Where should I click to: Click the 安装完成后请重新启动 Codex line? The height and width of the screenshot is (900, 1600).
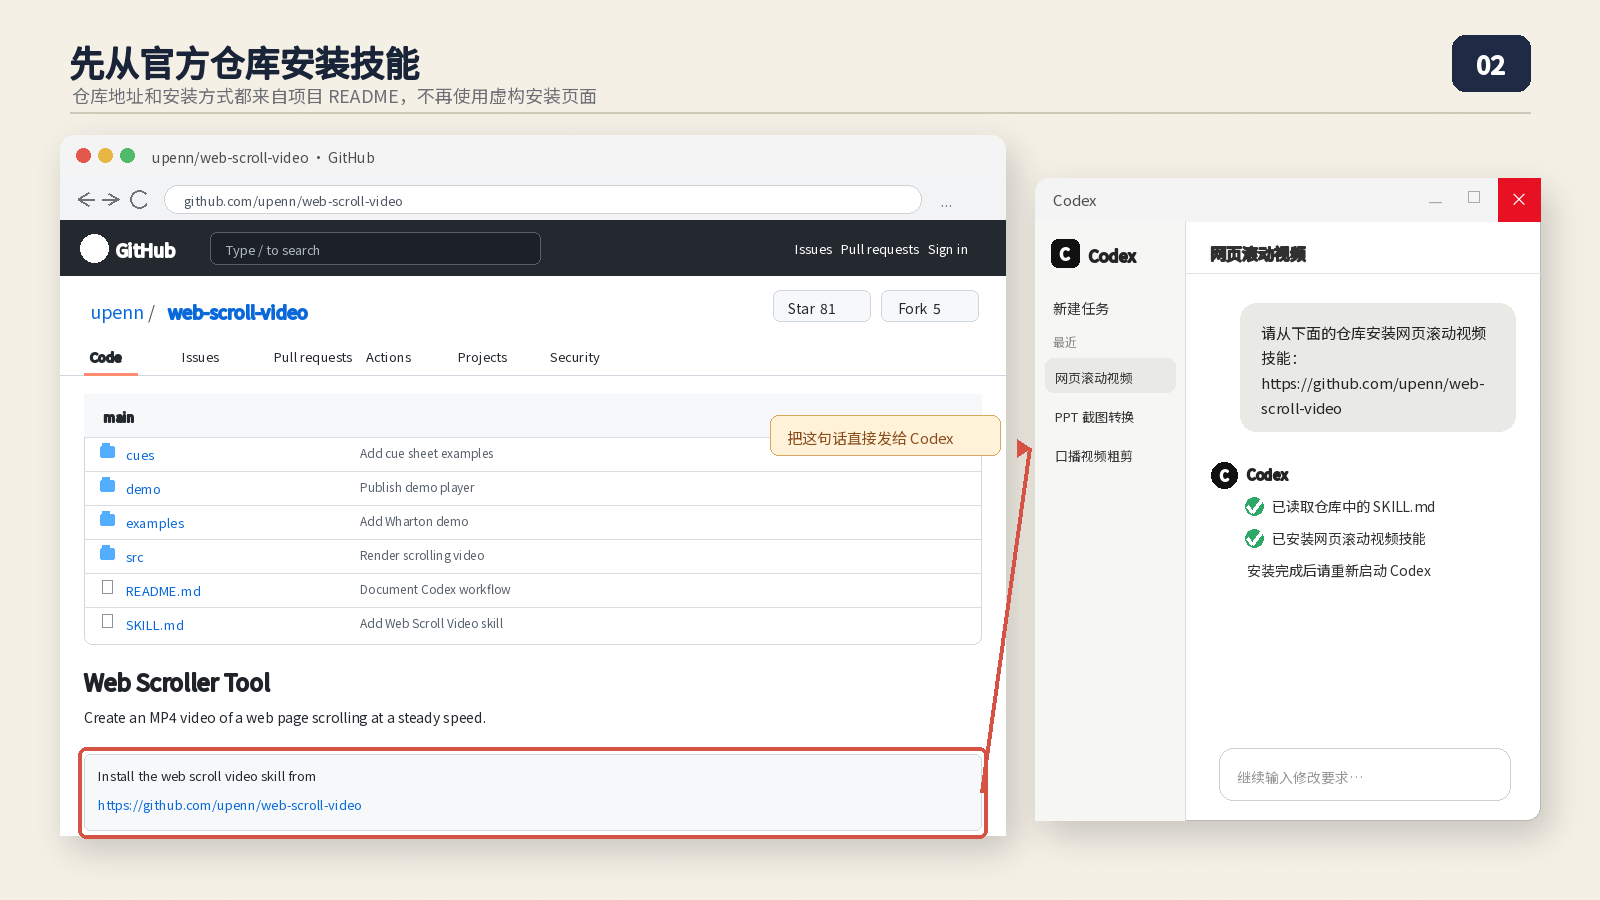1339,571
